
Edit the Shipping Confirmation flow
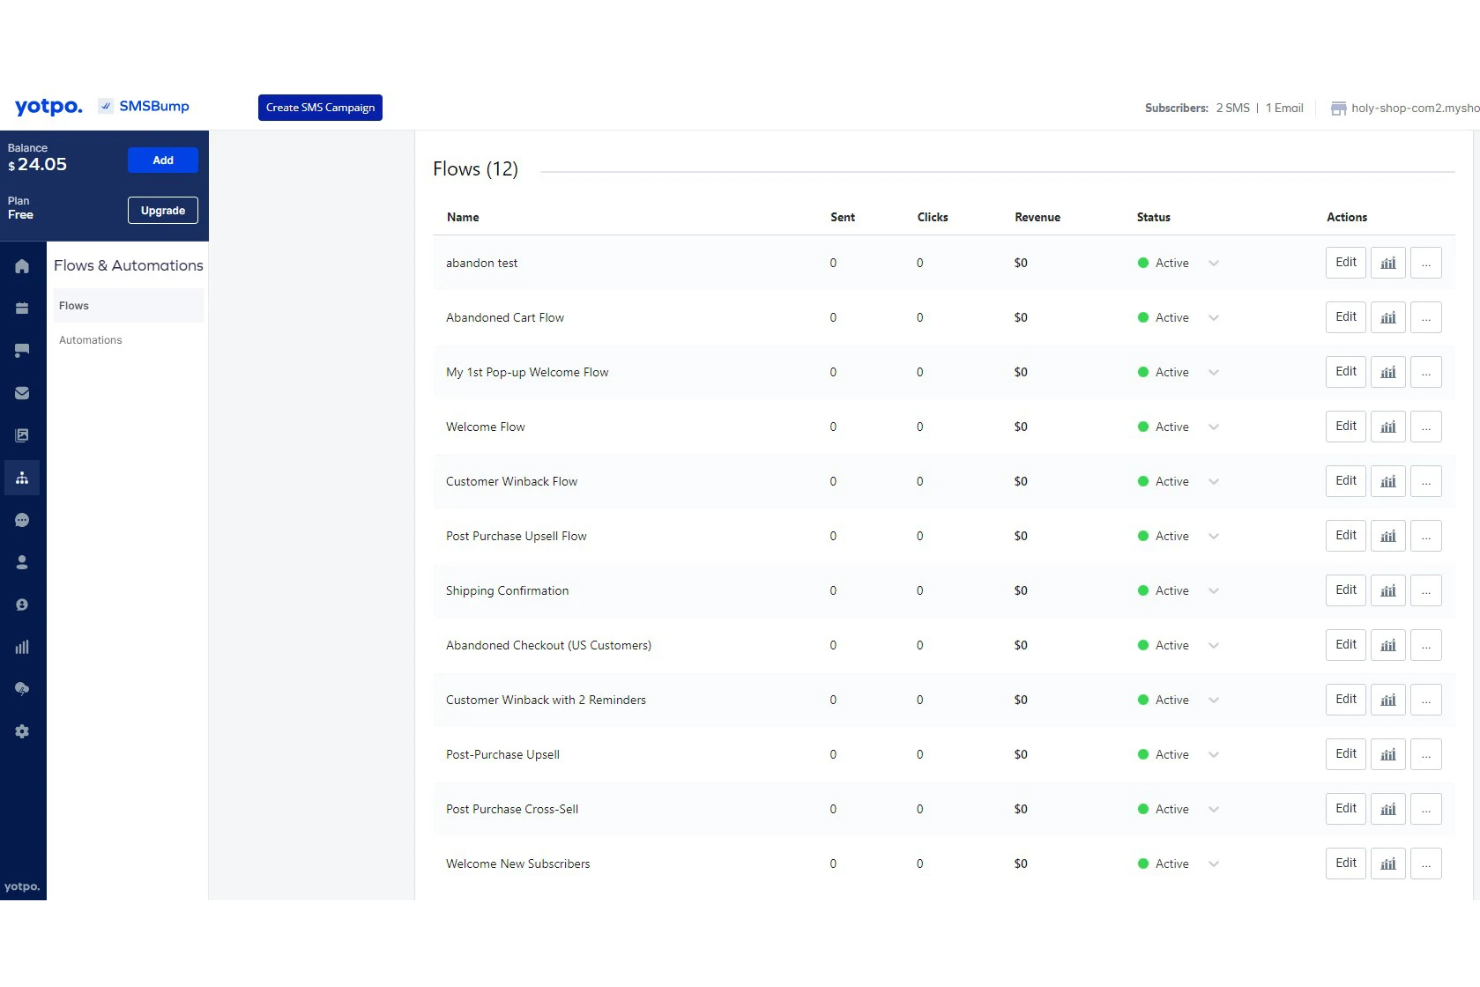point(1344,590)
